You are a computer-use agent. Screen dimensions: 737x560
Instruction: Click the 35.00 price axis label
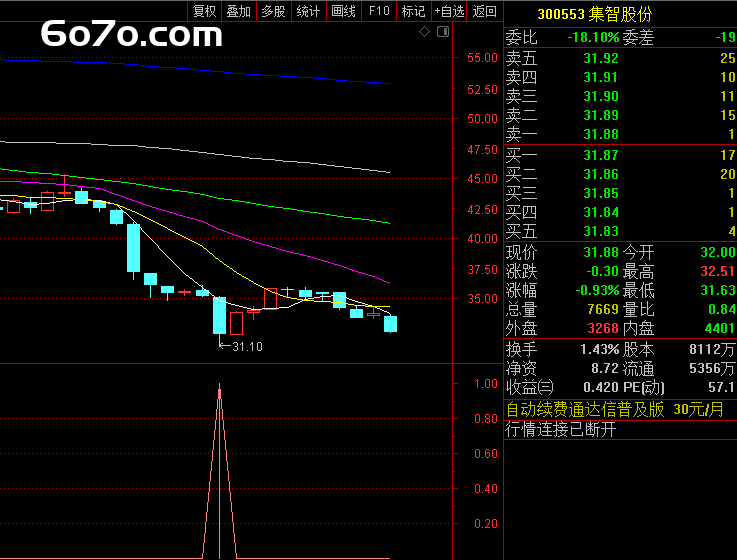tap(482, 299)
